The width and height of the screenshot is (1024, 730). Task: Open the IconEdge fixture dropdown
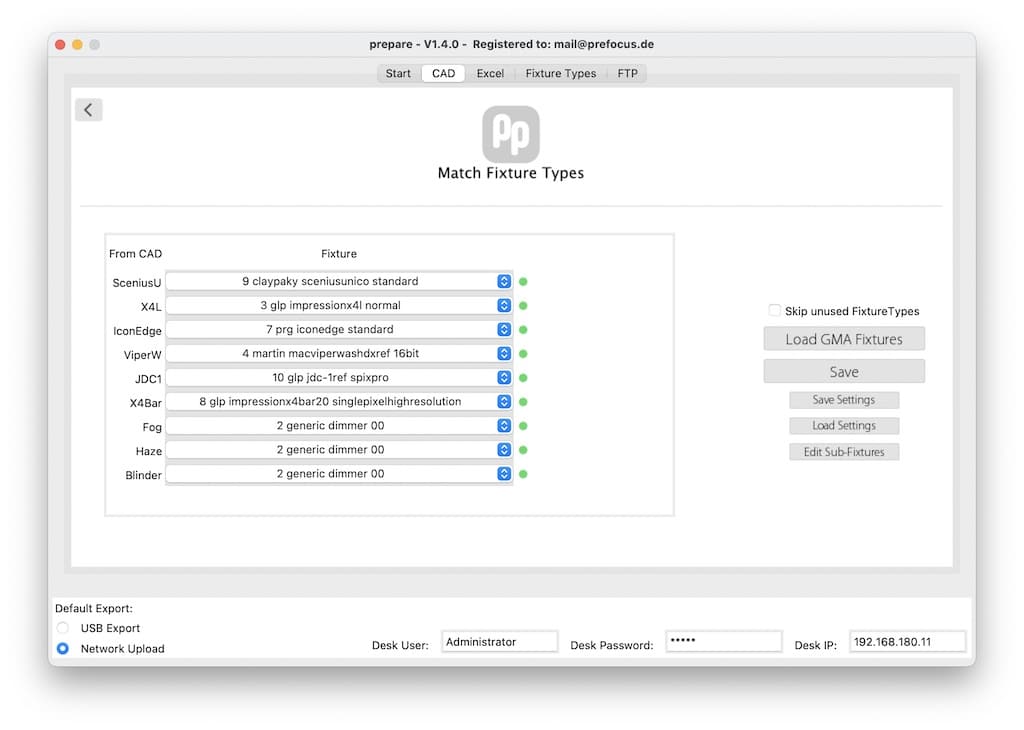[339, 330]
